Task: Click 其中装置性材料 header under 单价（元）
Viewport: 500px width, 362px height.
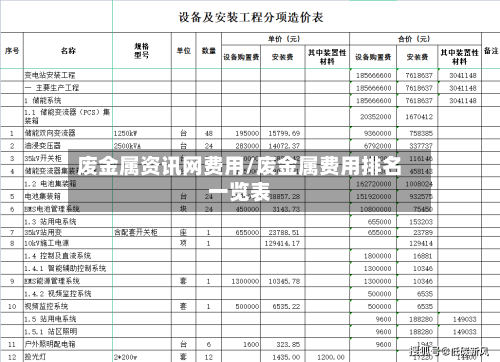Action: coord(327,57)
